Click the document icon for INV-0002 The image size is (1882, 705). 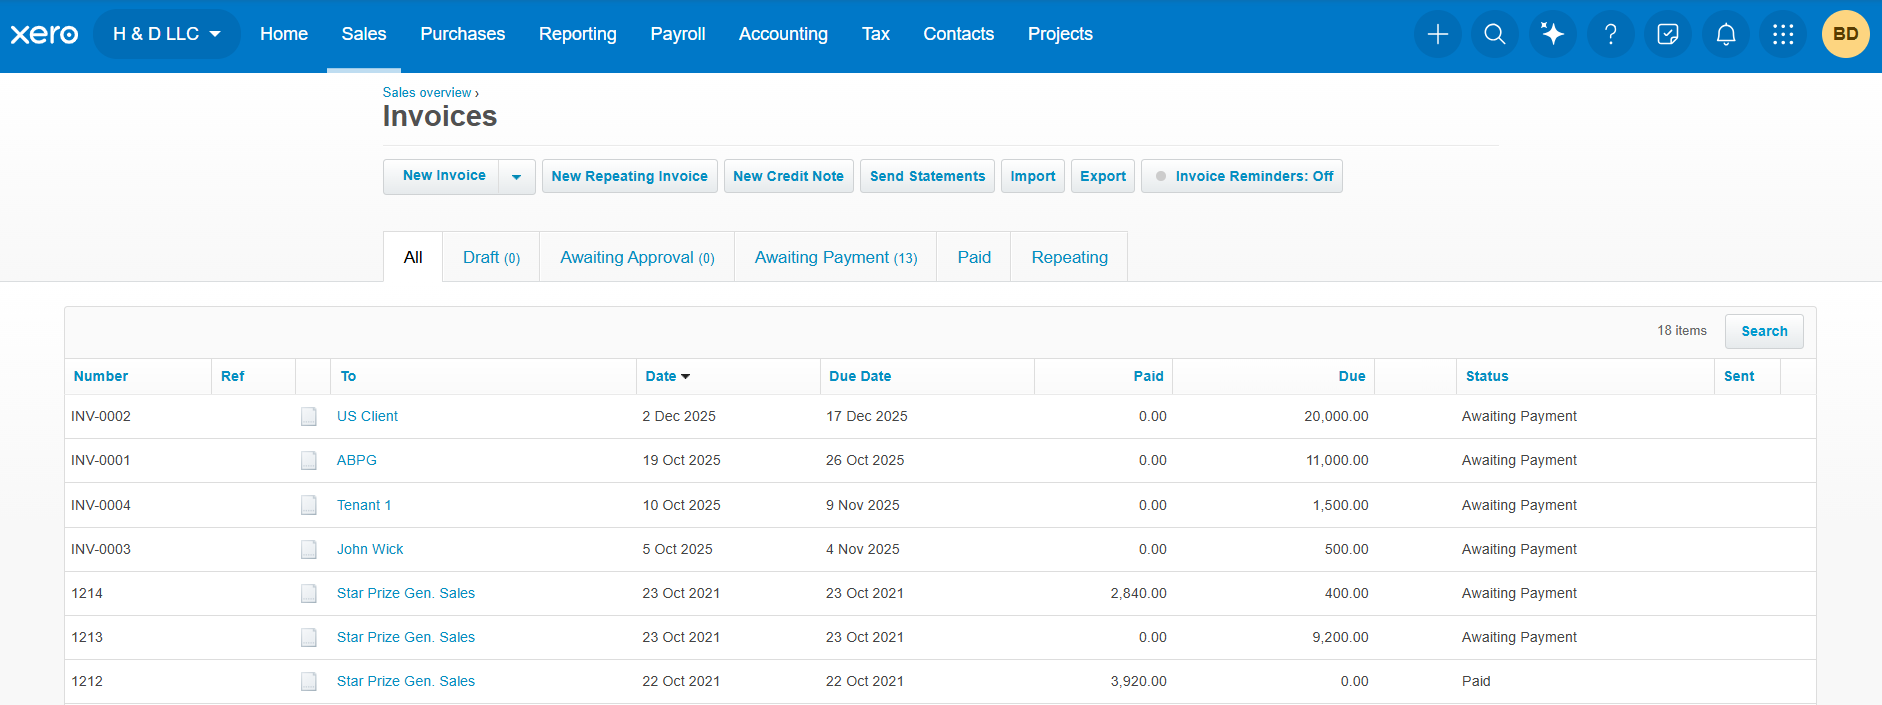pyautogui.click(x=309, y=417)
